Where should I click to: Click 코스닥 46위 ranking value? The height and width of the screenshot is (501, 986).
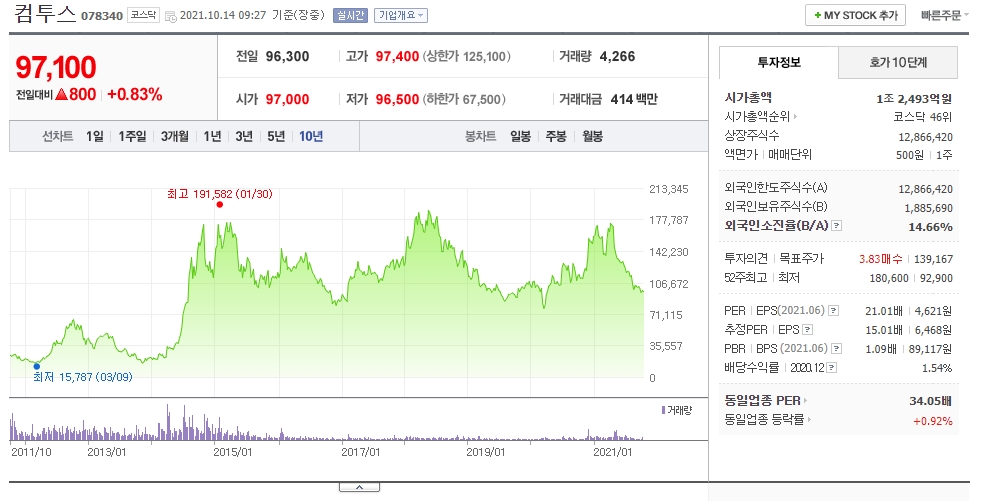pos(922,117)
